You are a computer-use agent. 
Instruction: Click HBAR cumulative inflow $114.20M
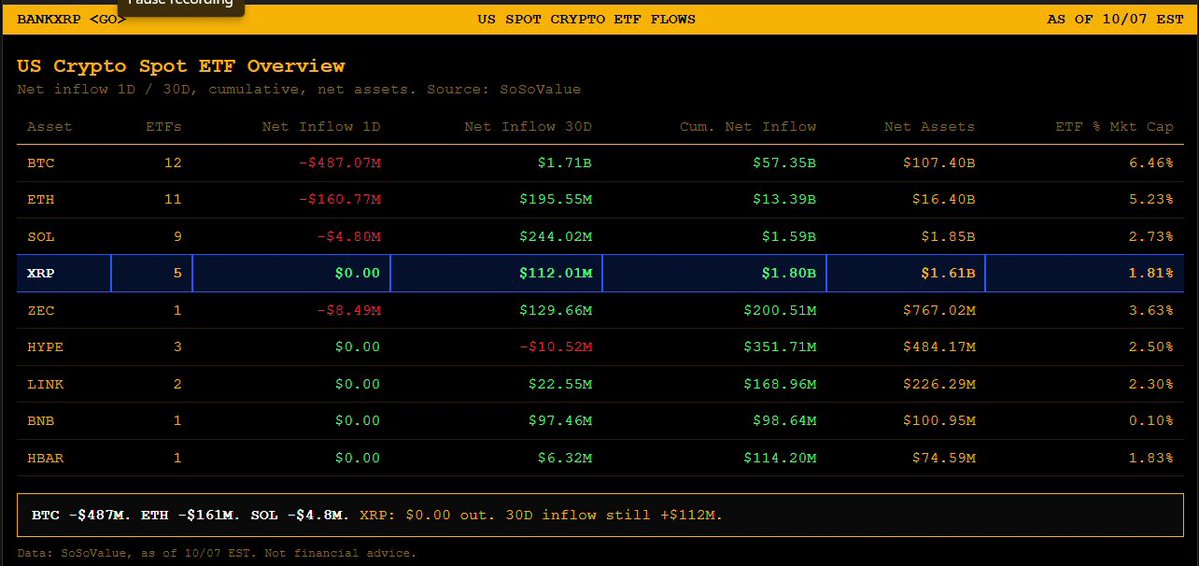(x=780, y=458)
